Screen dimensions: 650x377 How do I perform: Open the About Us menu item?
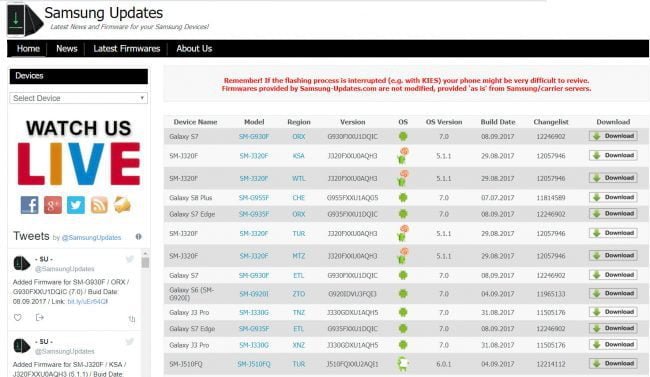click(x=194, y=49)
